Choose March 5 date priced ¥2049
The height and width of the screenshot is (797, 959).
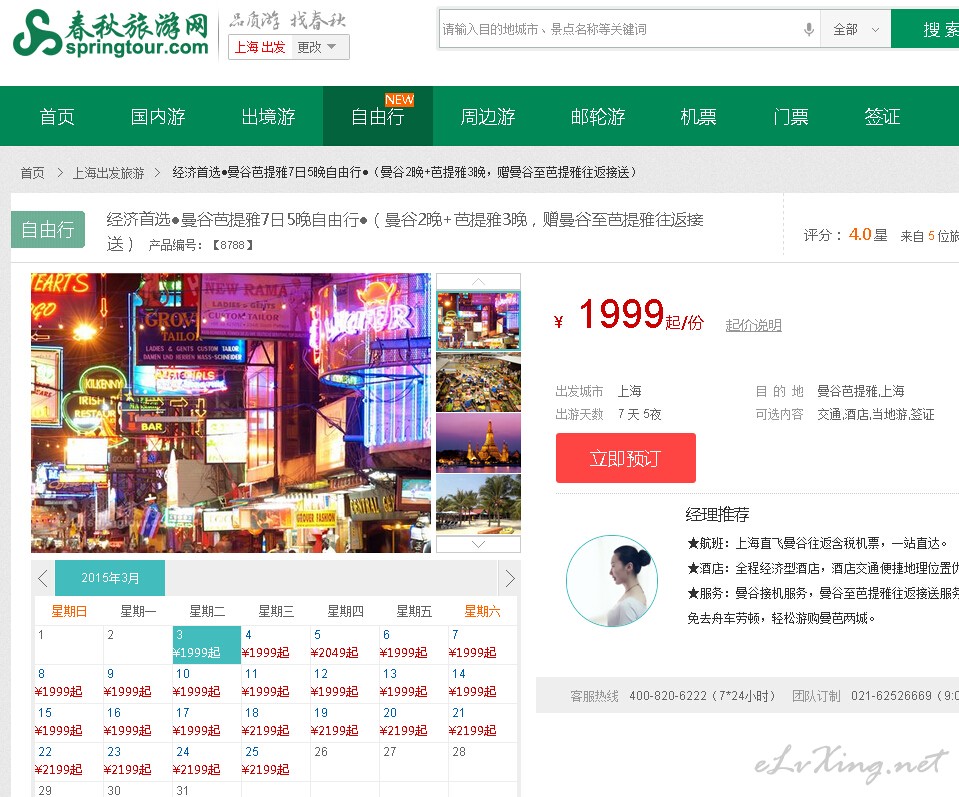(335, 644)
